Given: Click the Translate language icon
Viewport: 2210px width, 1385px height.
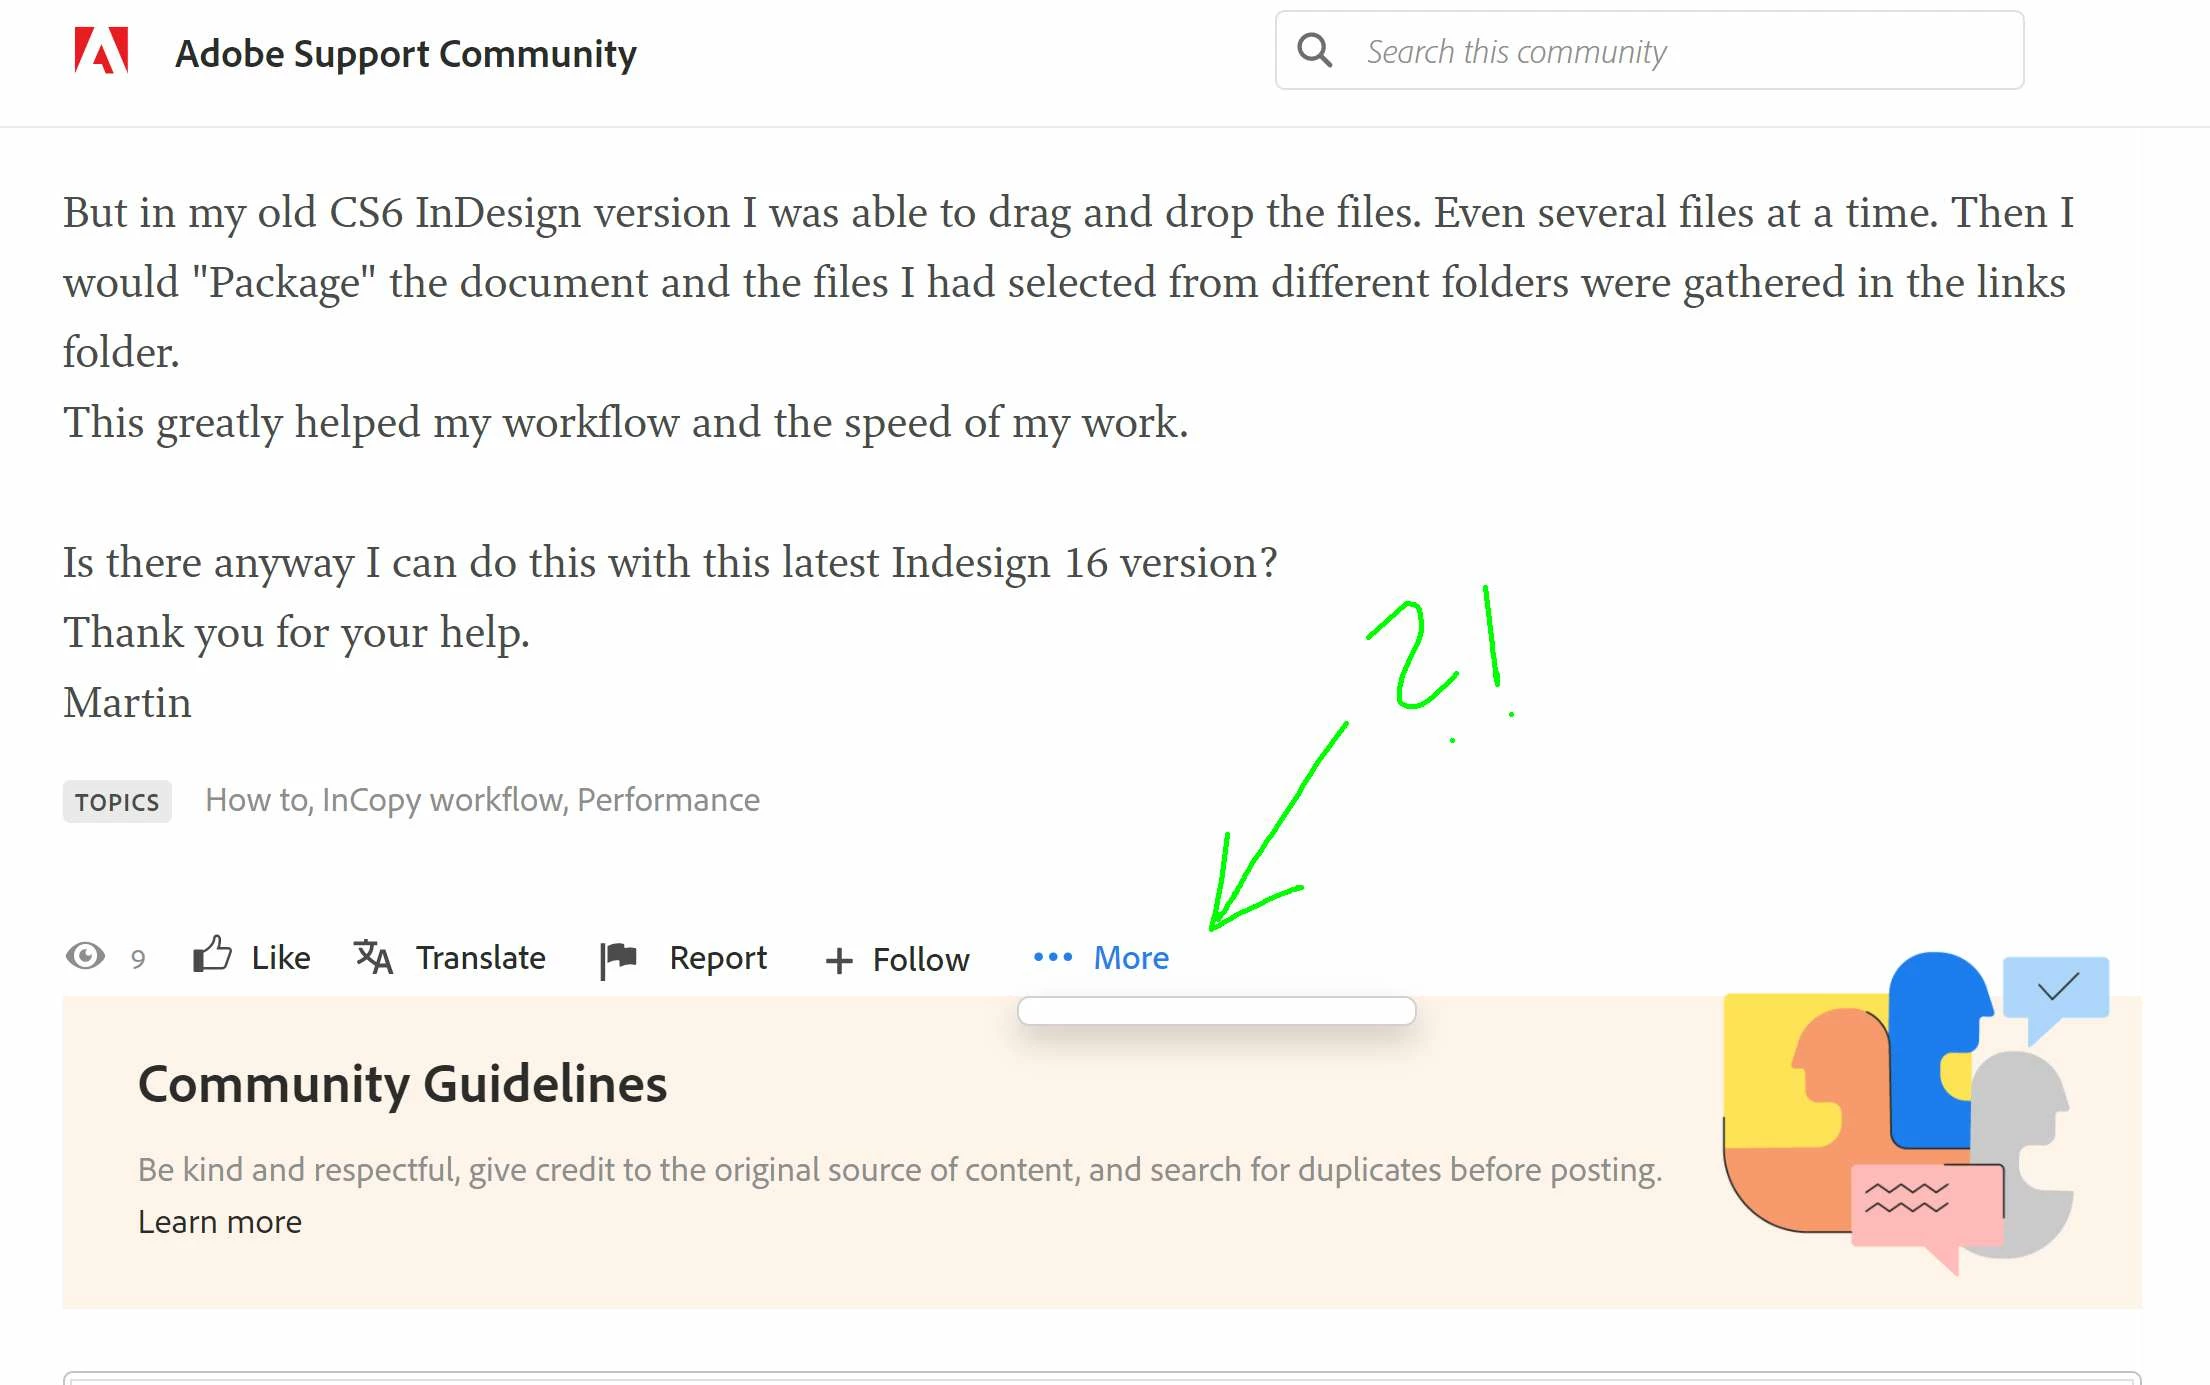Looking at the screenshot, I should [x=373, y=957].
